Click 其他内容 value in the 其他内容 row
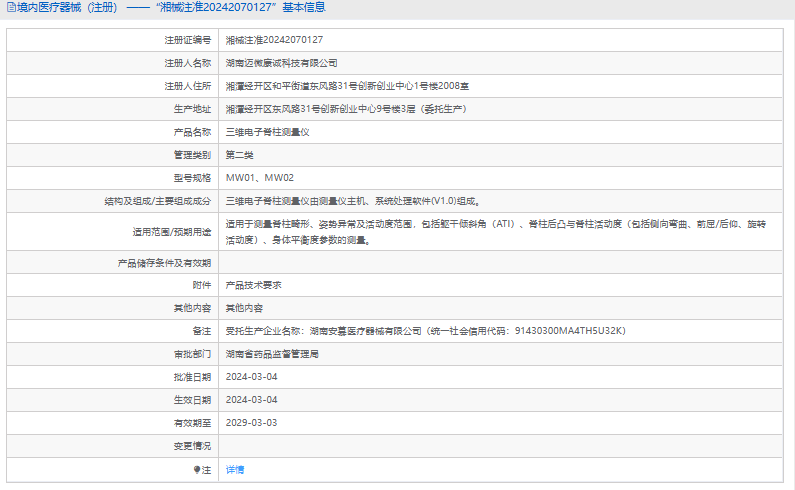This screenshot has width=795, height=490. tap(244, 308)
